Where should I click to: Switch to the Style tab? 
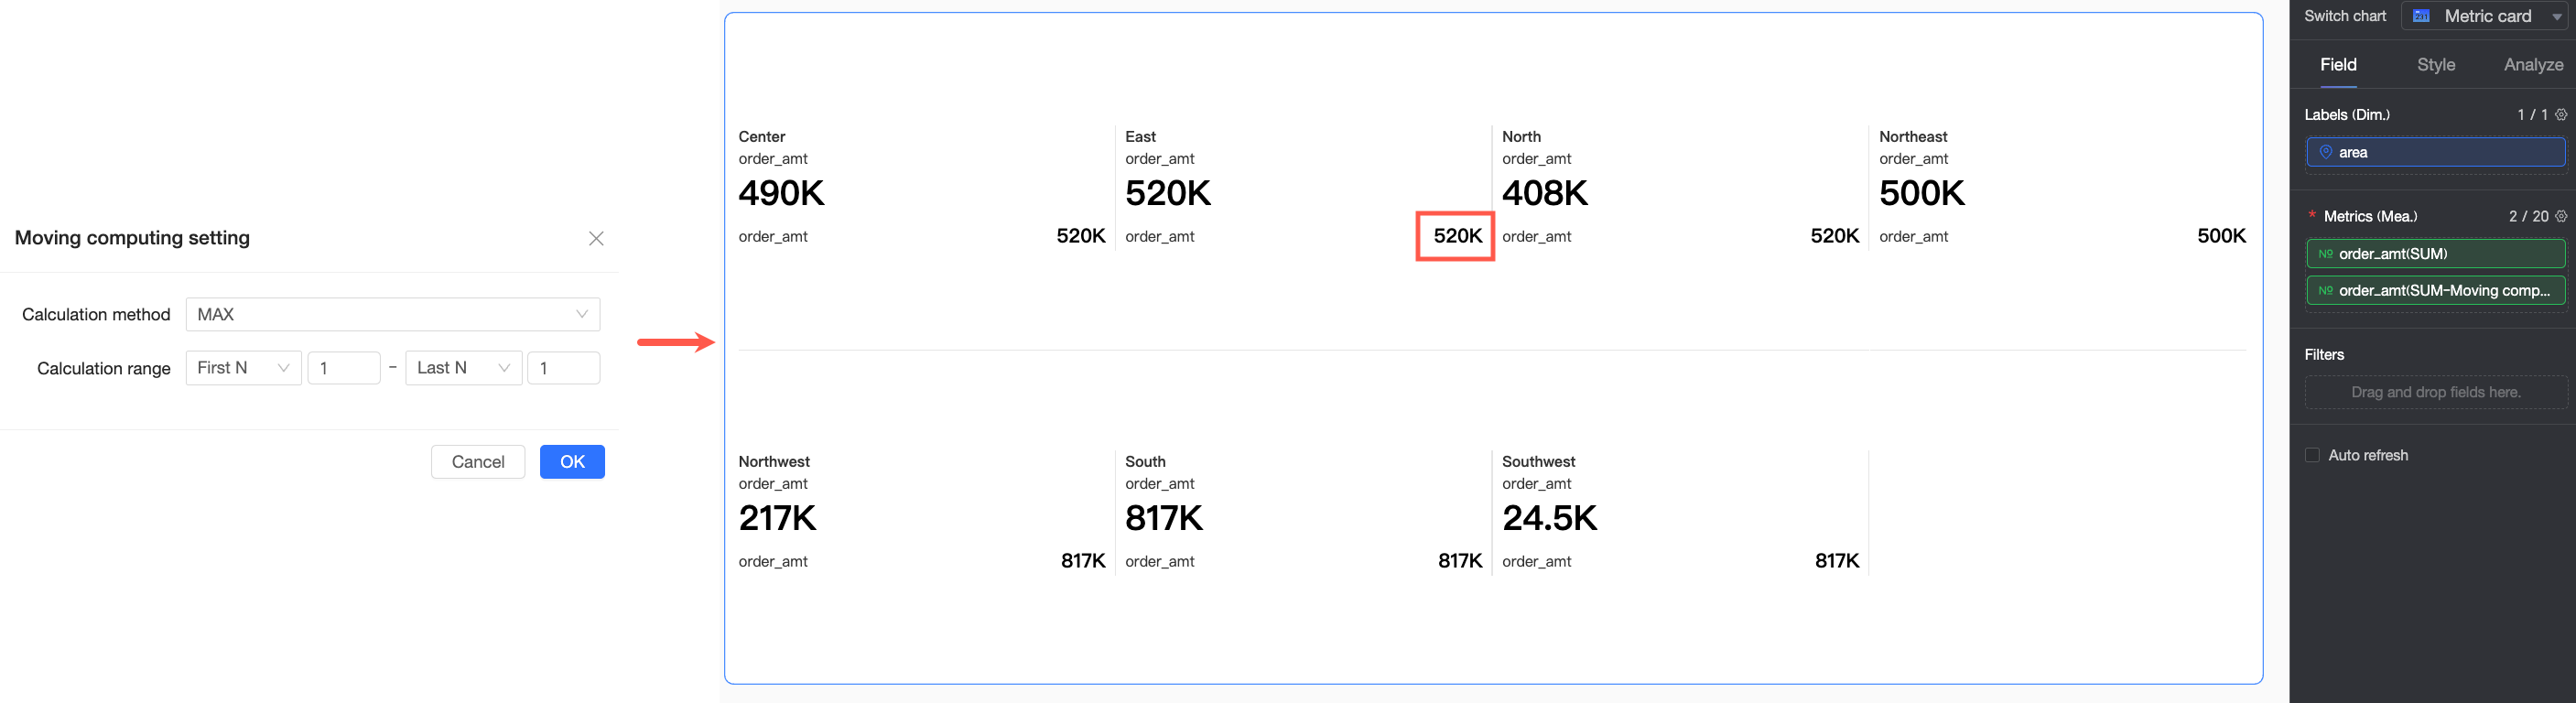coord(2435,65)
